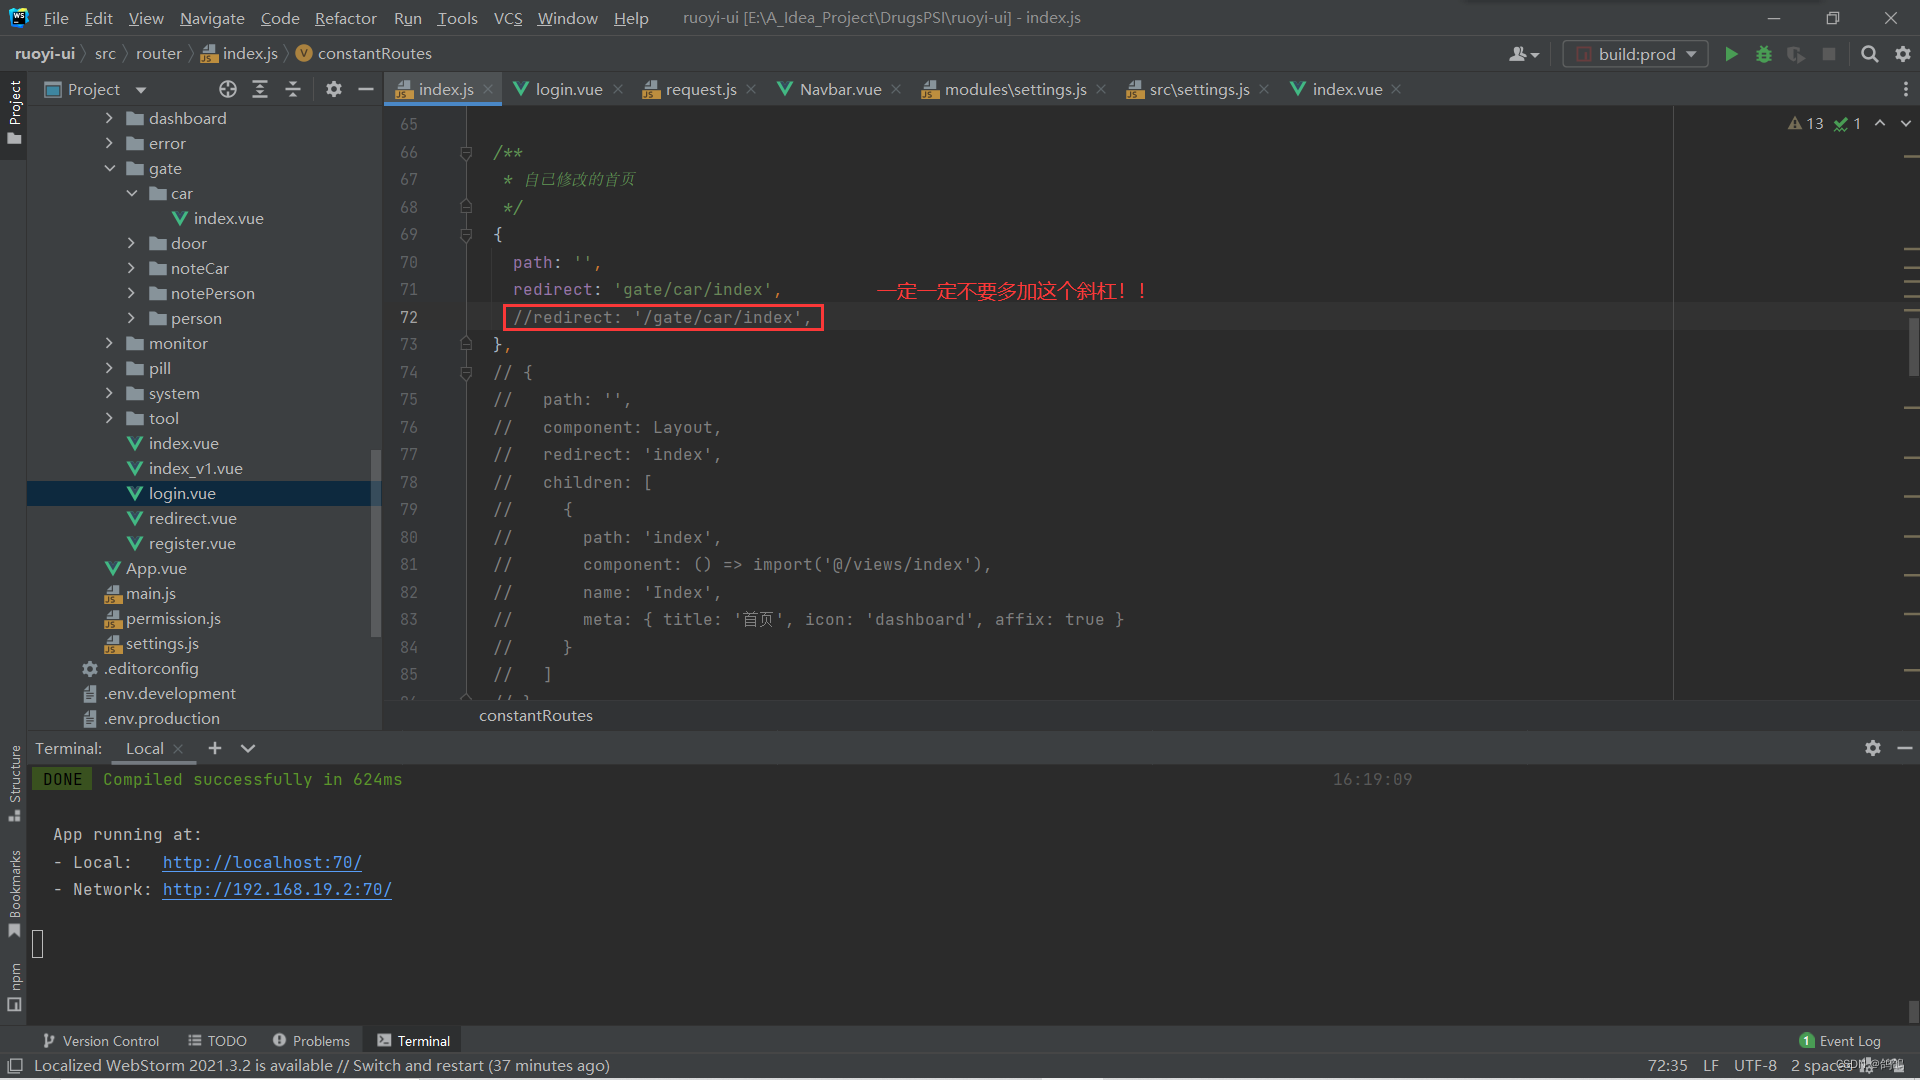The height and width of the screenshot is (1080, 1920).
Task: Open Search Everywhere magnifier
Action: (x=1869, y=54)
